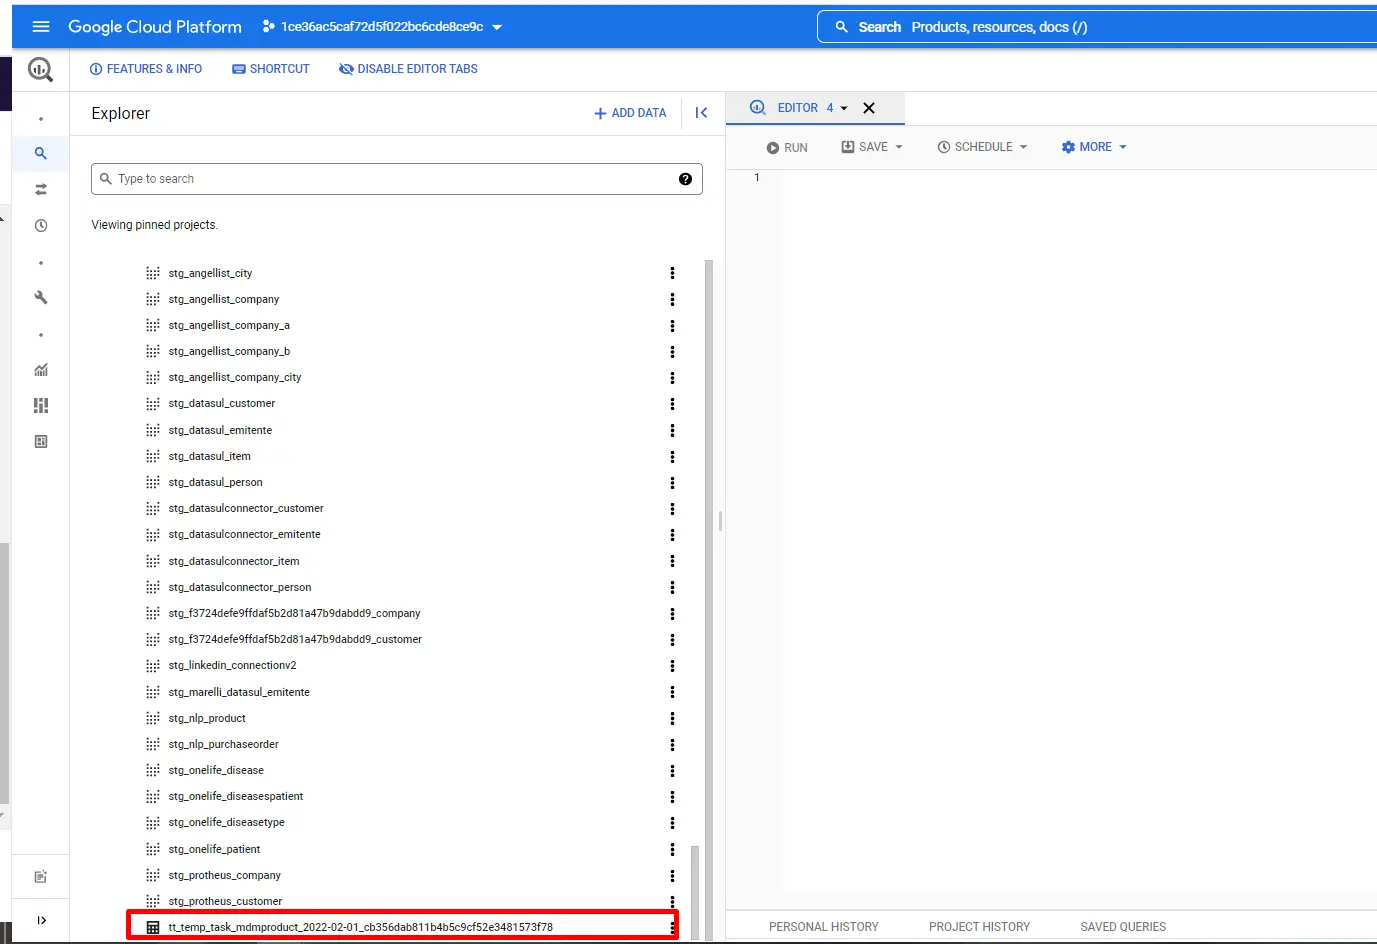
Task: Open Features & Info
Action: [x=146, y=69]
